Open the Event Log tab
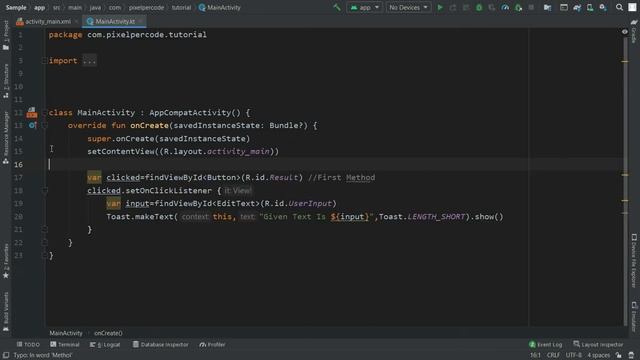Screen dimensions: 640x360 545,344
